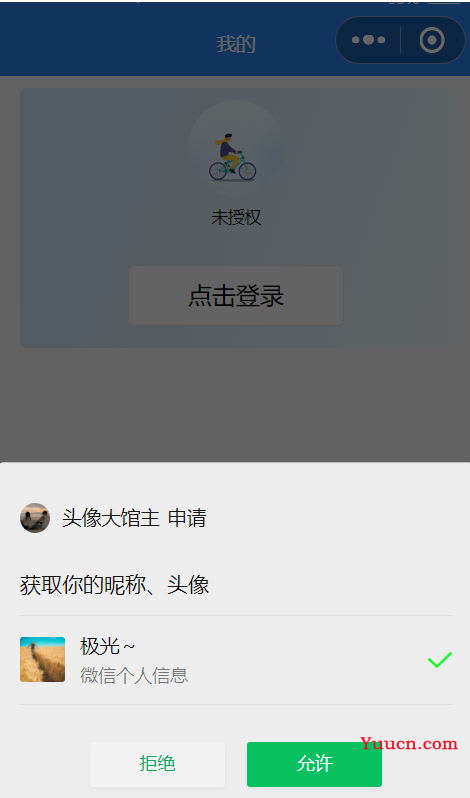The width and height of the screenshot is (470, 798).
Task: Click the green 允许 button
Action: point(314,764)
